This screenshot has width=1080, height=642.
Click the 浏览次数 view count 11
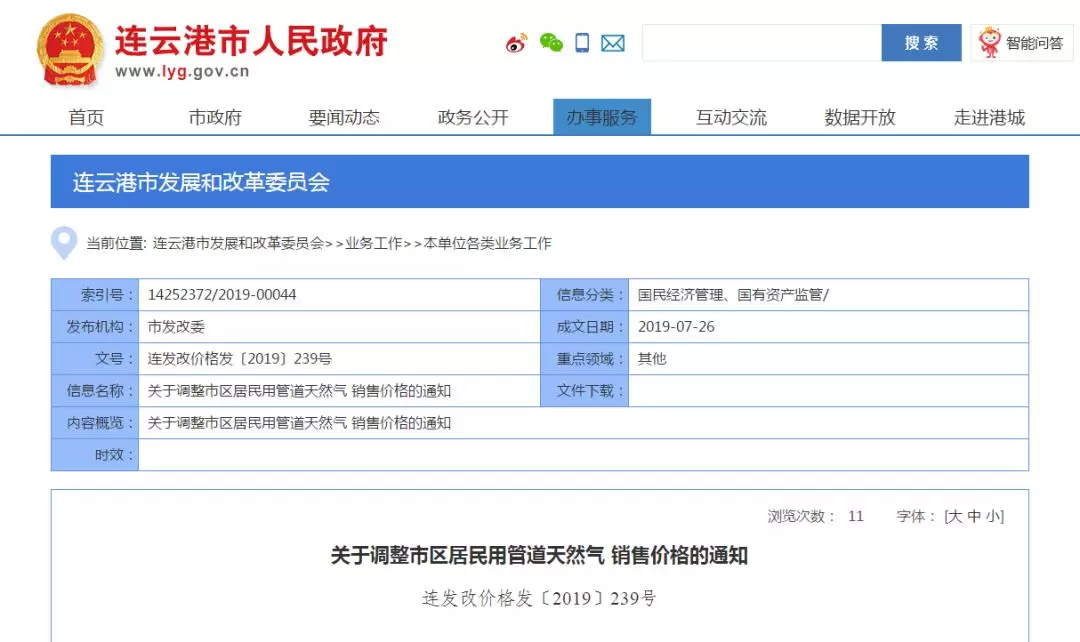point(855,517)
